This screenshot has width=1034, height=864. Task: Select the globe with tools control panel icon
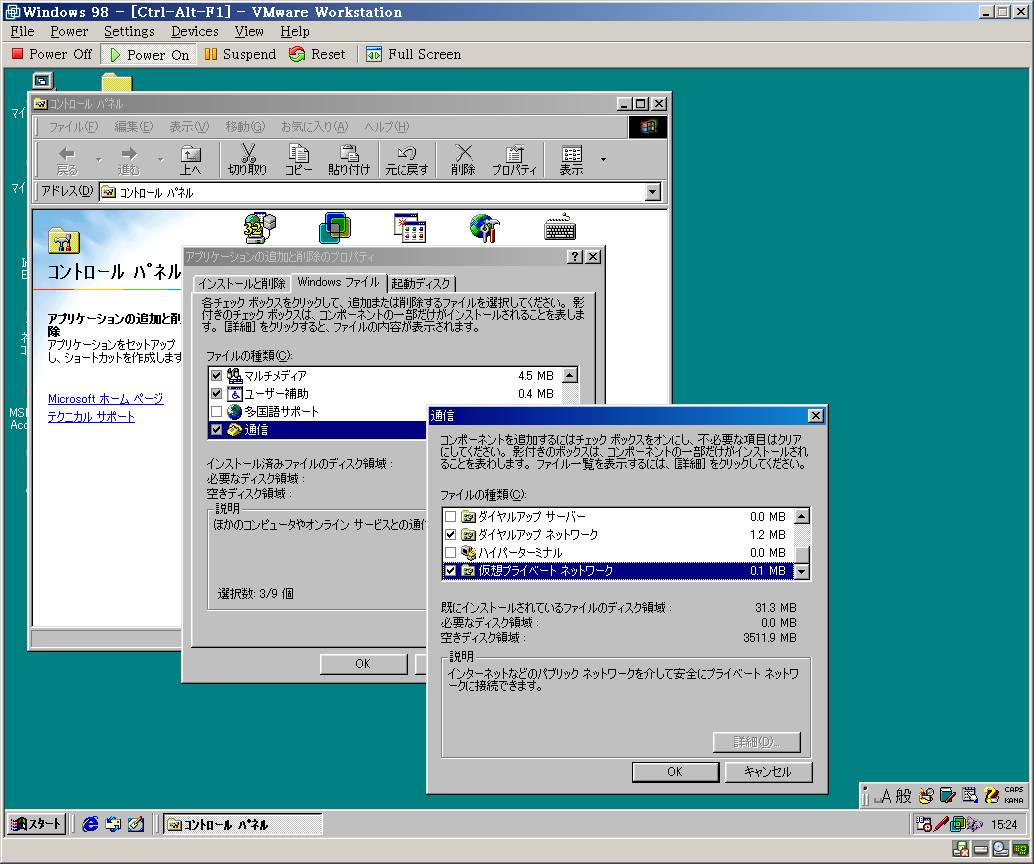tap(485, 228)
